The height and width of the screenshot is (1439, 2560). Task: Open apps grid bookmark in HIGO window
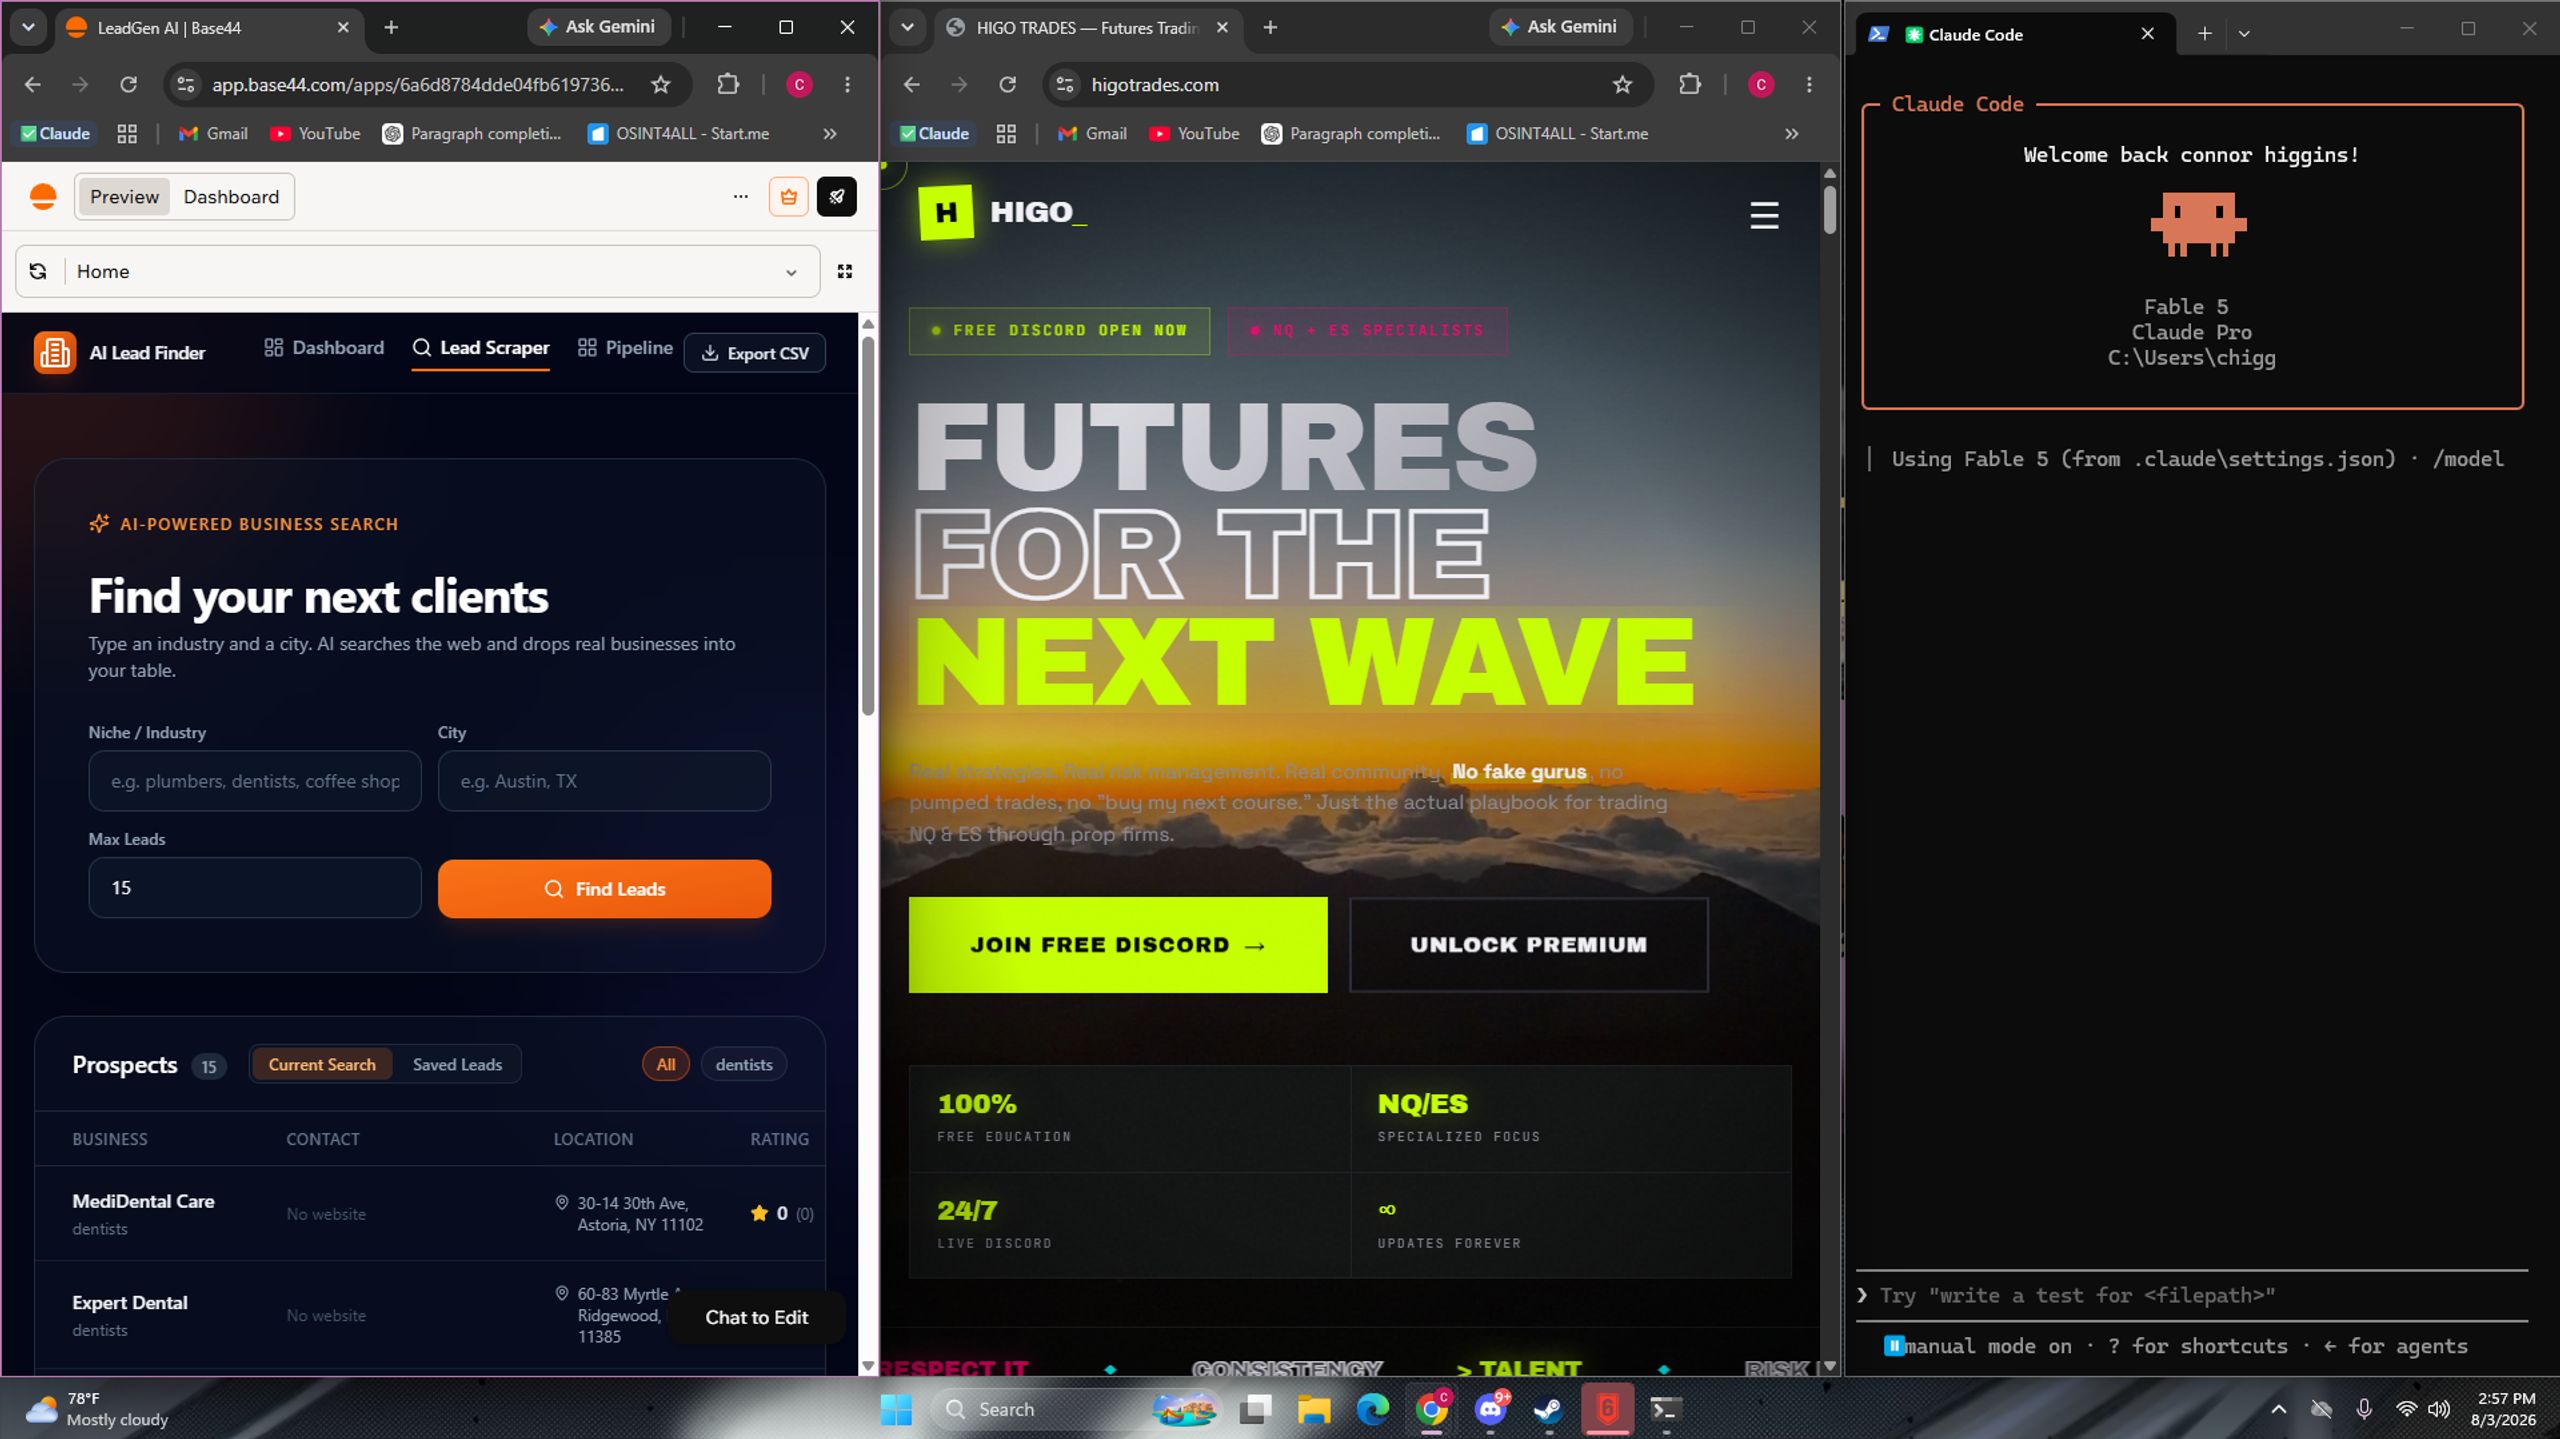click(1006, 134)
